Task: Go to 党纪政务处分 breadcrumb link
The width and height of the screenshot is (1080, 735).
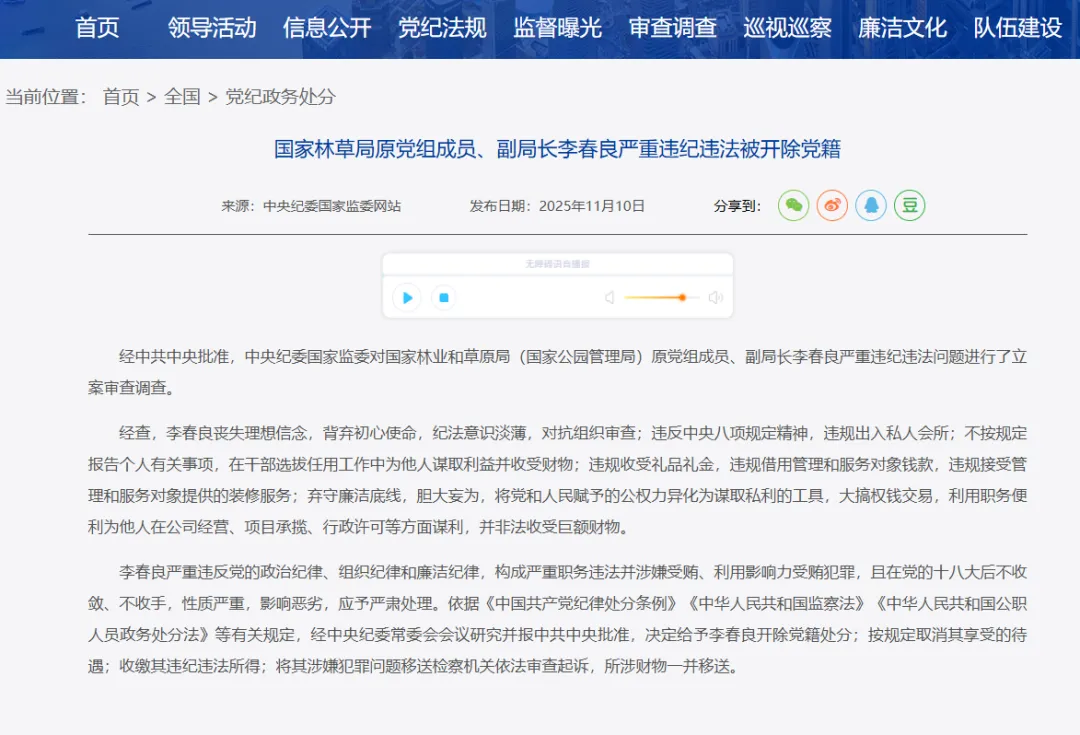Action: pos(280,96)
